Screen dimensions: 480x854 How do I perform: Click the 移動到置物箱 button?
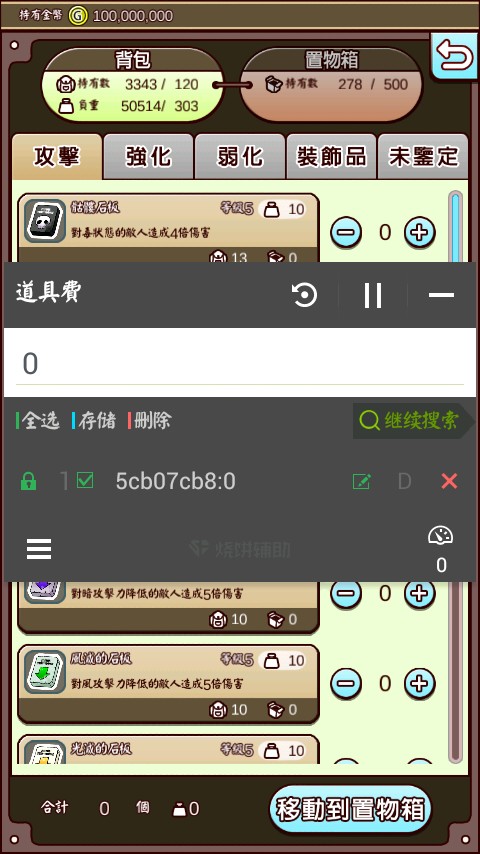point(350,809)
